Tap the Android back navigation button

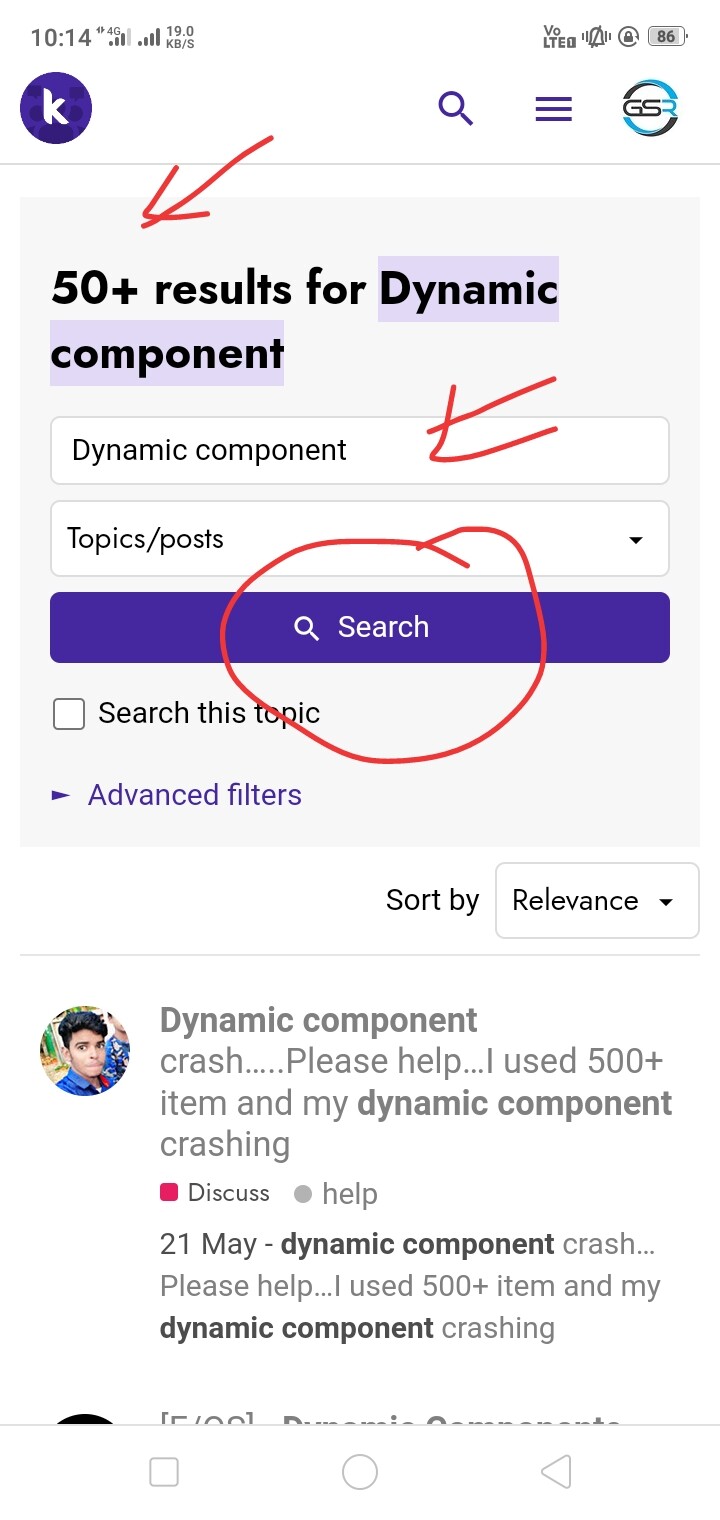coord(556,1471)
